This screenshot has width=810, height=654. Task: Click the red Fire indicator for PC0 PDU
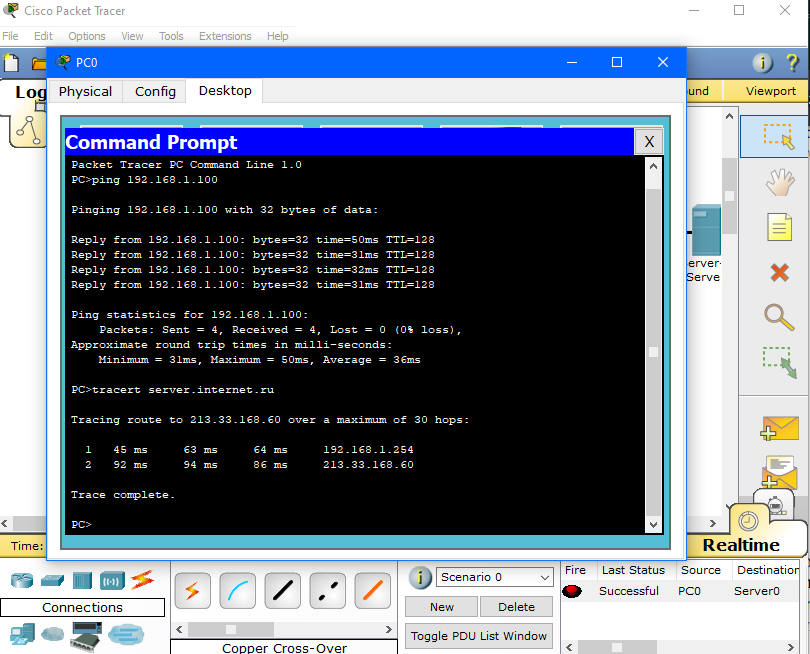coord(572,591)
